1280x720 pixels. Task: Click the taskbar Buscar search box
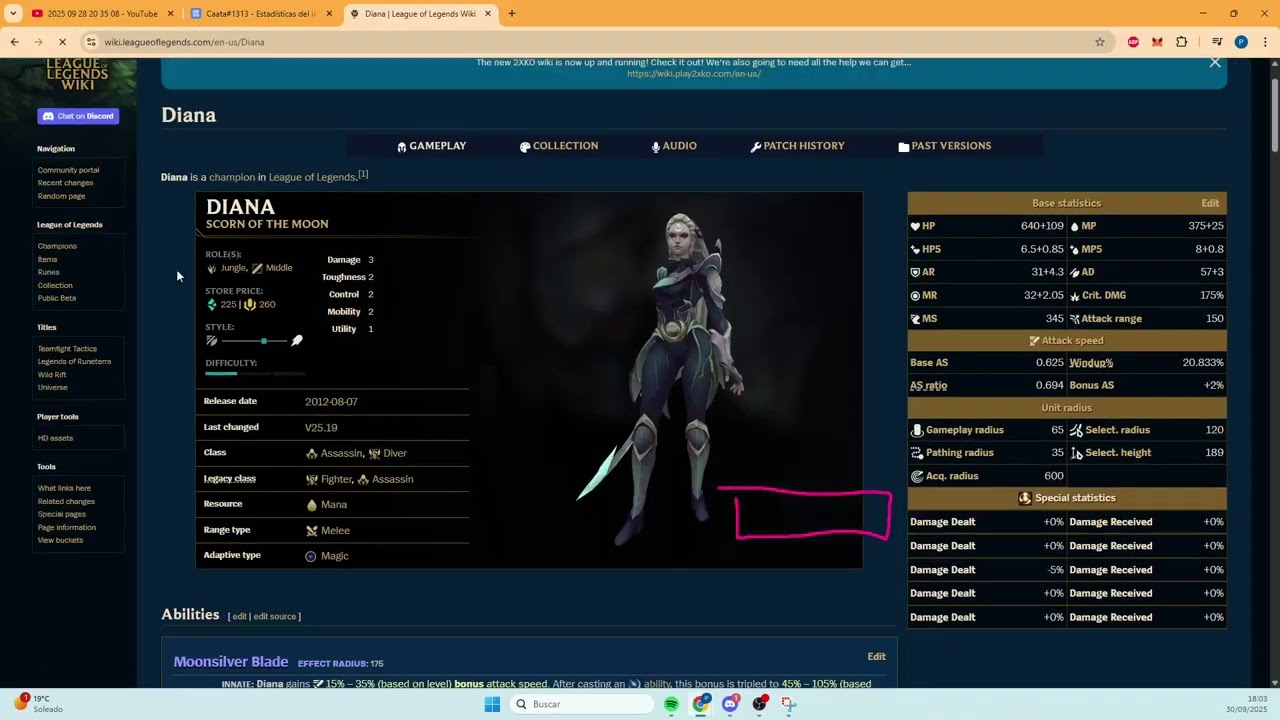pyautogui.click(x=581, y=704)
